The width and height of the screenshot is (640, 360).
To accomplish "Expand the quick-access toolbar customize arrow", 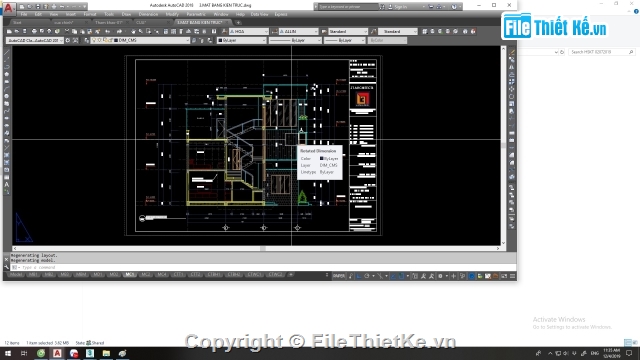I will coord(84,7).
